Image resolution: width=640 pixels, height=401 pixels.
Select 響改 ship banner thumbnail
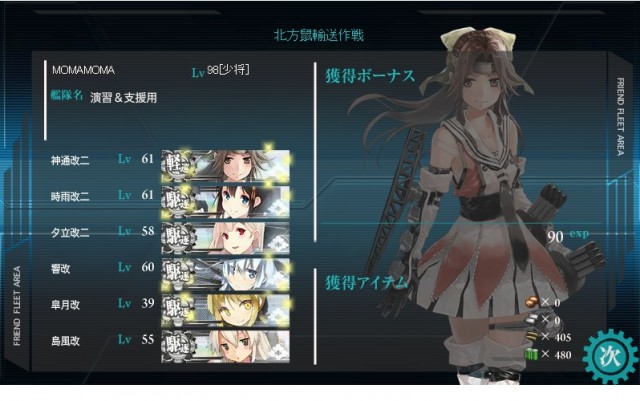pos(226,274)
